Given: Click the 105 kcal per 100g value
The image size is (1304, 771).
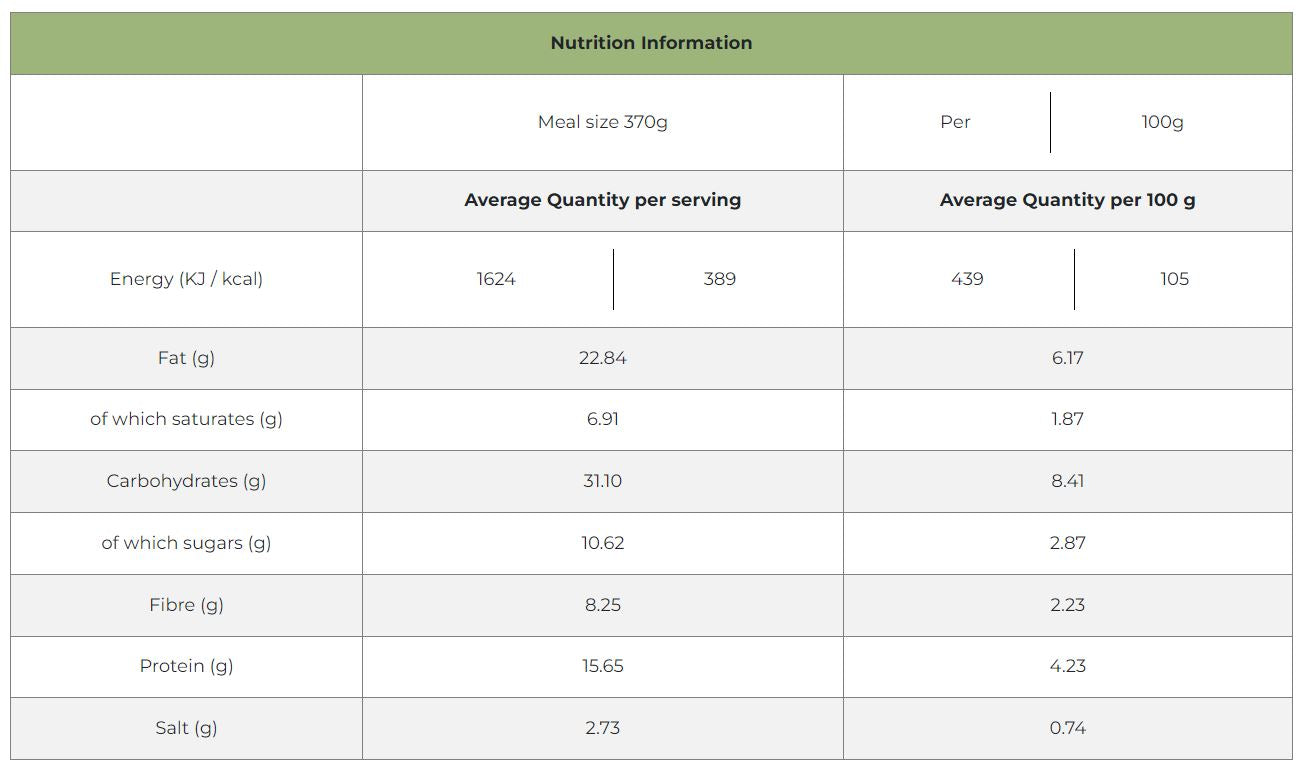Looking at the screenshot, I should click(1174, 279).
